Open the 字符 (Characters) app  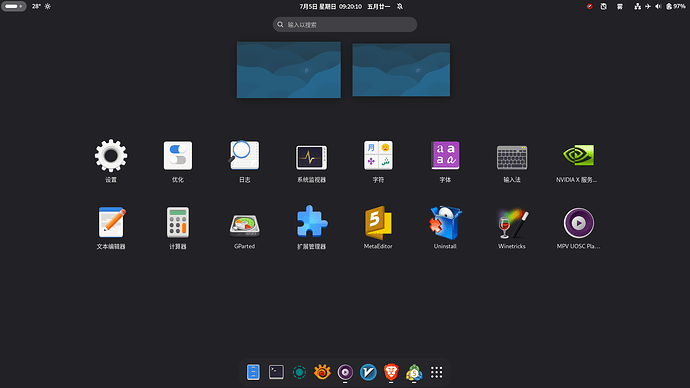click(x=378, y=155)
